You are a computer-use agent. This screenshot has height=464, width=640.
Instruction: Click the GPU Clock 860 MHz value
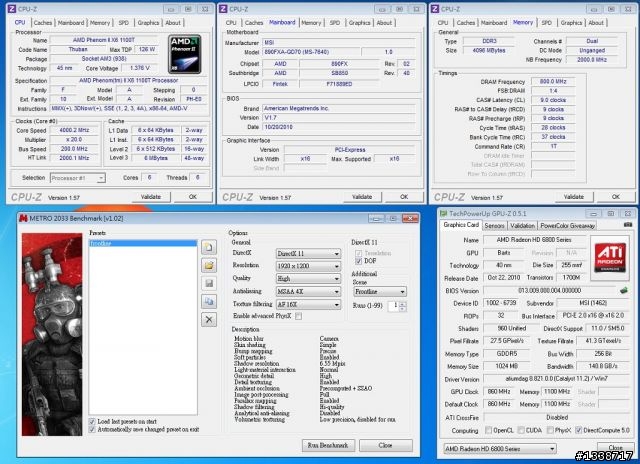point(499,392)
